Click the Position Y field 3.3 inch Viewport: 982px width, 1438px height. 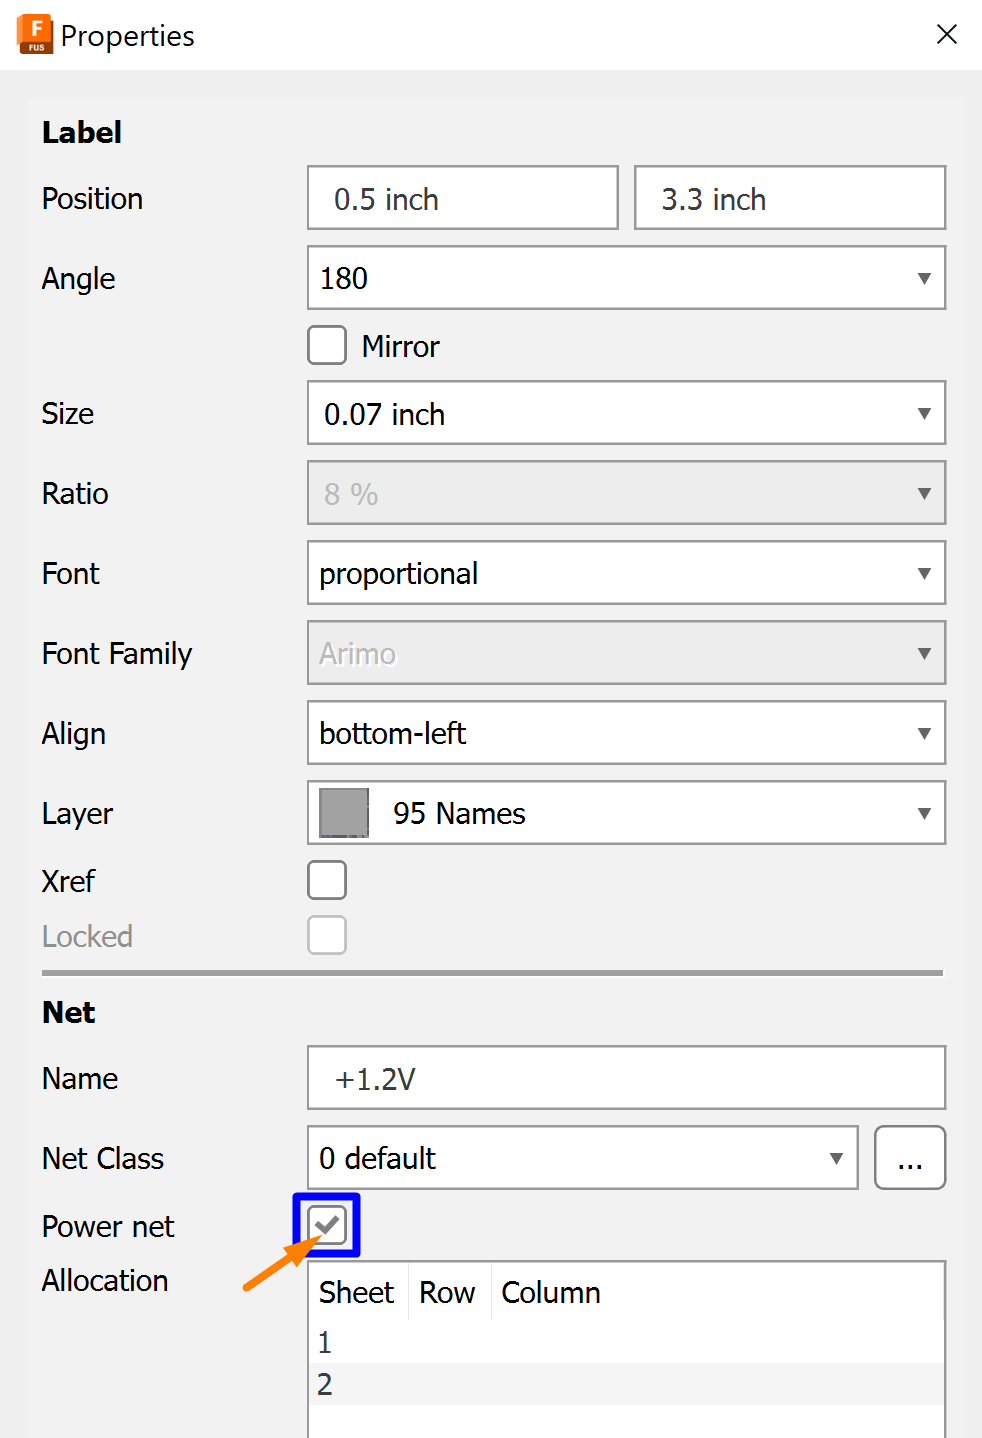click(x=789, y=198)
